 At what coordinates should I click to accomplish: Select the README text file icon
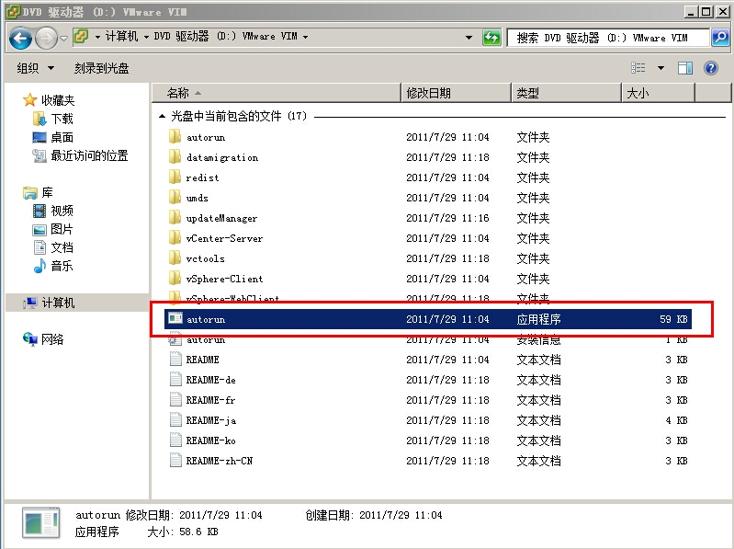click(175, 359)
